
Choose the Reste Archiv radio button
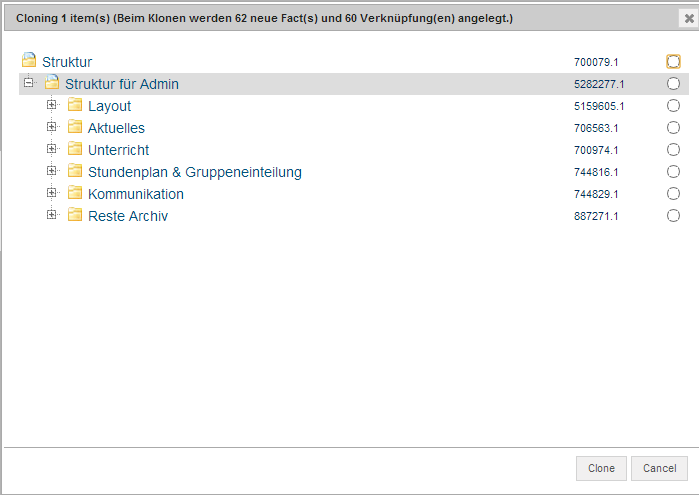673,216
